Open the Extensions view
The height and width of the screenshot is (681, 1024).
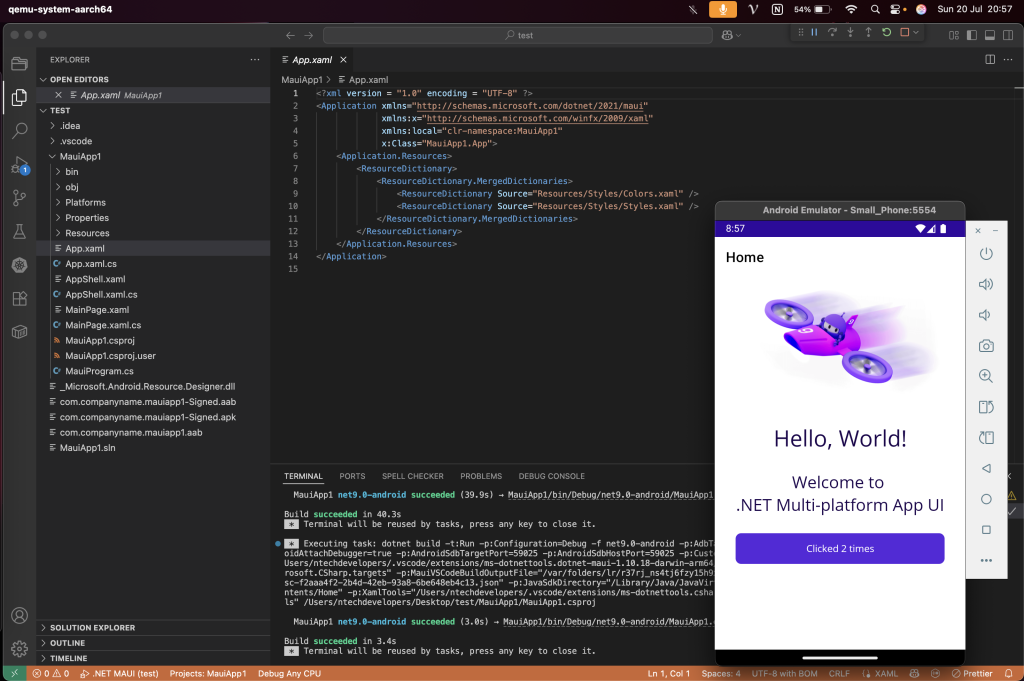20,298
